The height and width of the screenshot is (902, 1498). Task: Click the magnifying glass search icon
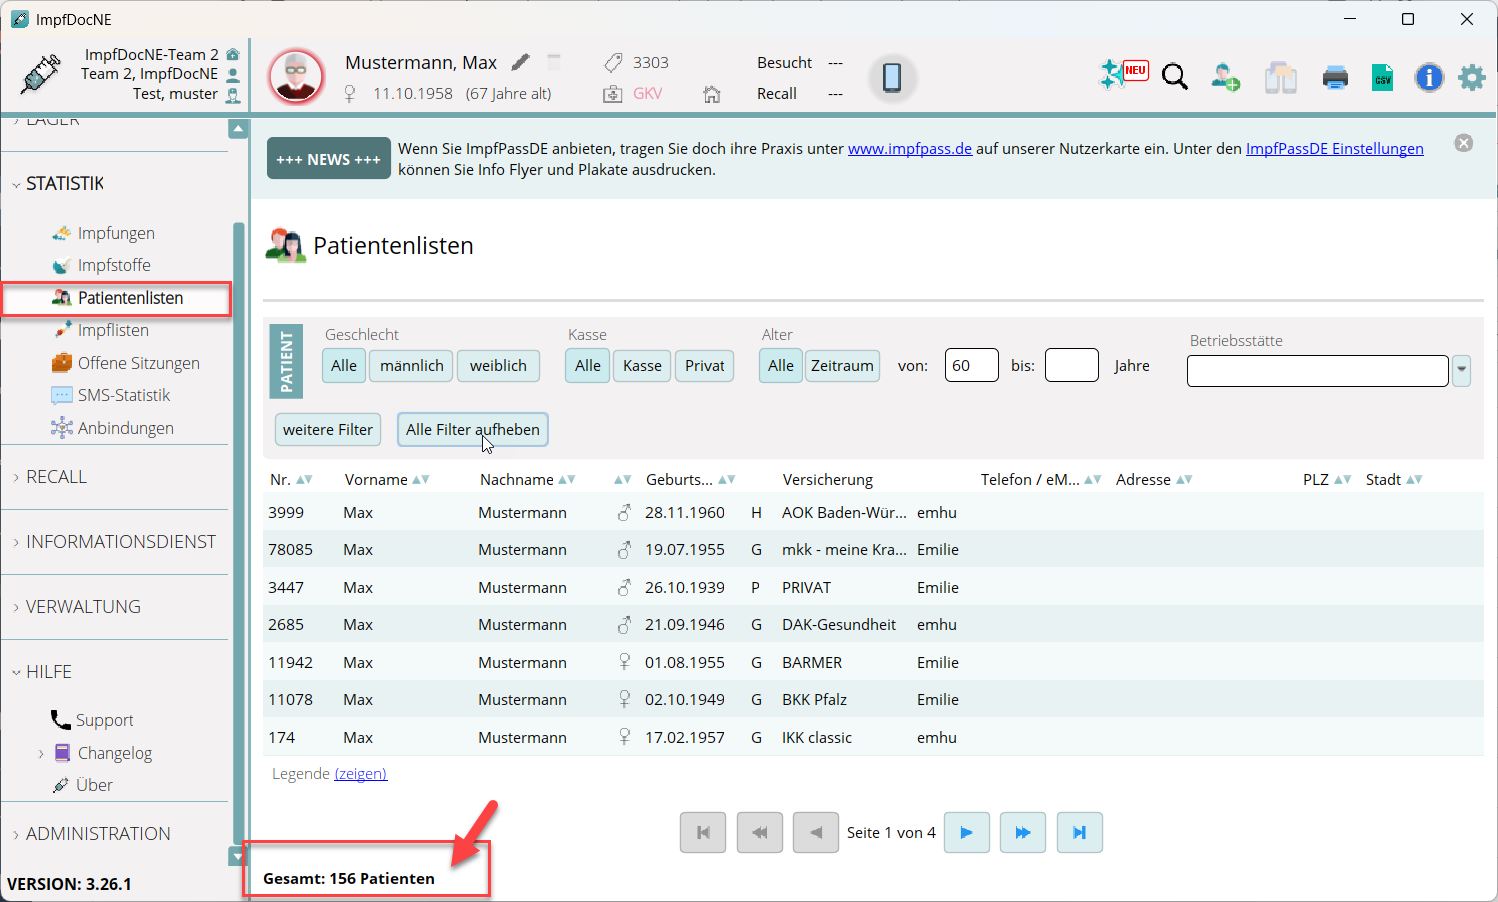[x=1175, y=77]
